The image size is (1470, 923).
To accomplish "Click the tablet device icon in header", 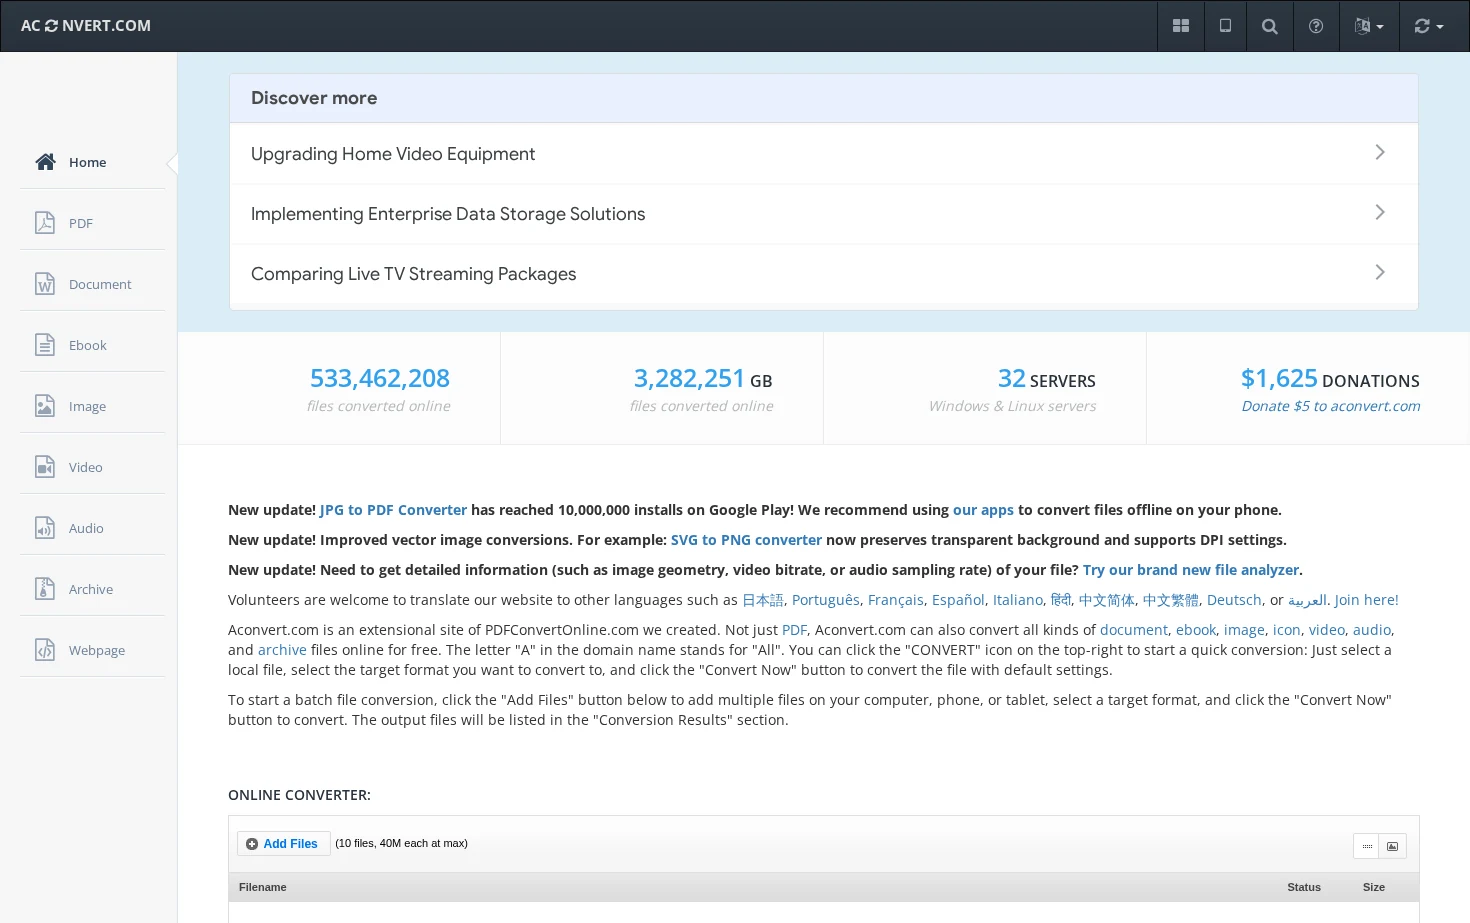I will click(x=1225, y=26).
